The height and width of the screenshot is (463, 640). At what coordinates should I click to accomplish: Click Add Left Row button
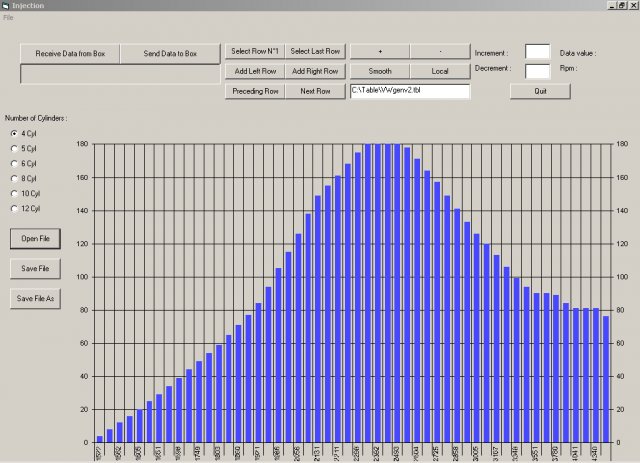tap(255, 71)
